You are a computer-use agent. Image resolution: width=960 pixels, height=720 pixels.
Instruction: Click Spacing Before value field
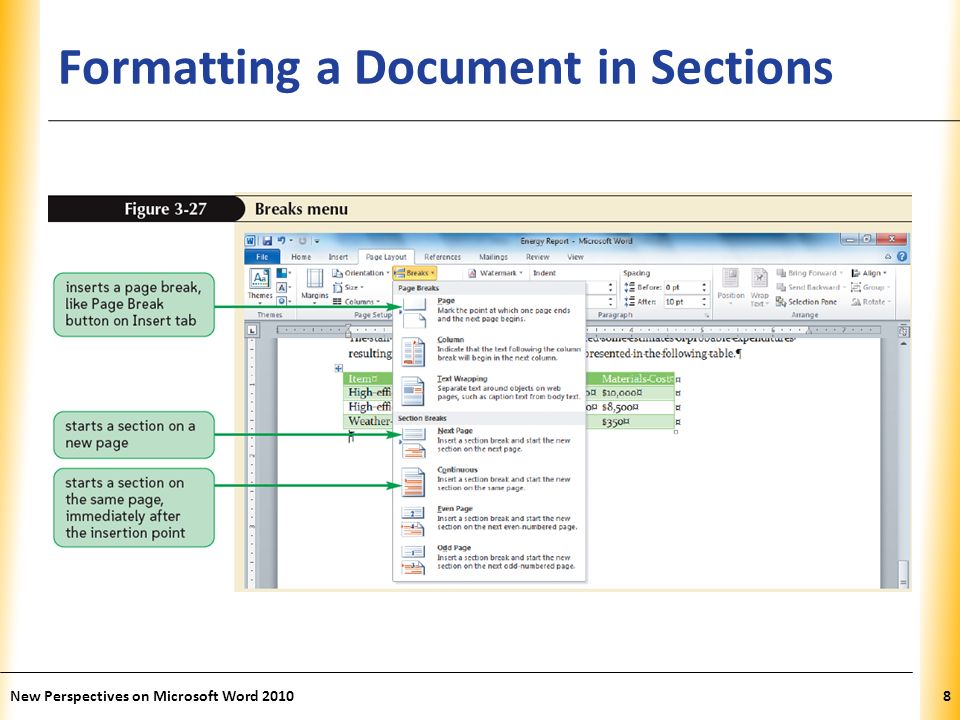point(682,287)
